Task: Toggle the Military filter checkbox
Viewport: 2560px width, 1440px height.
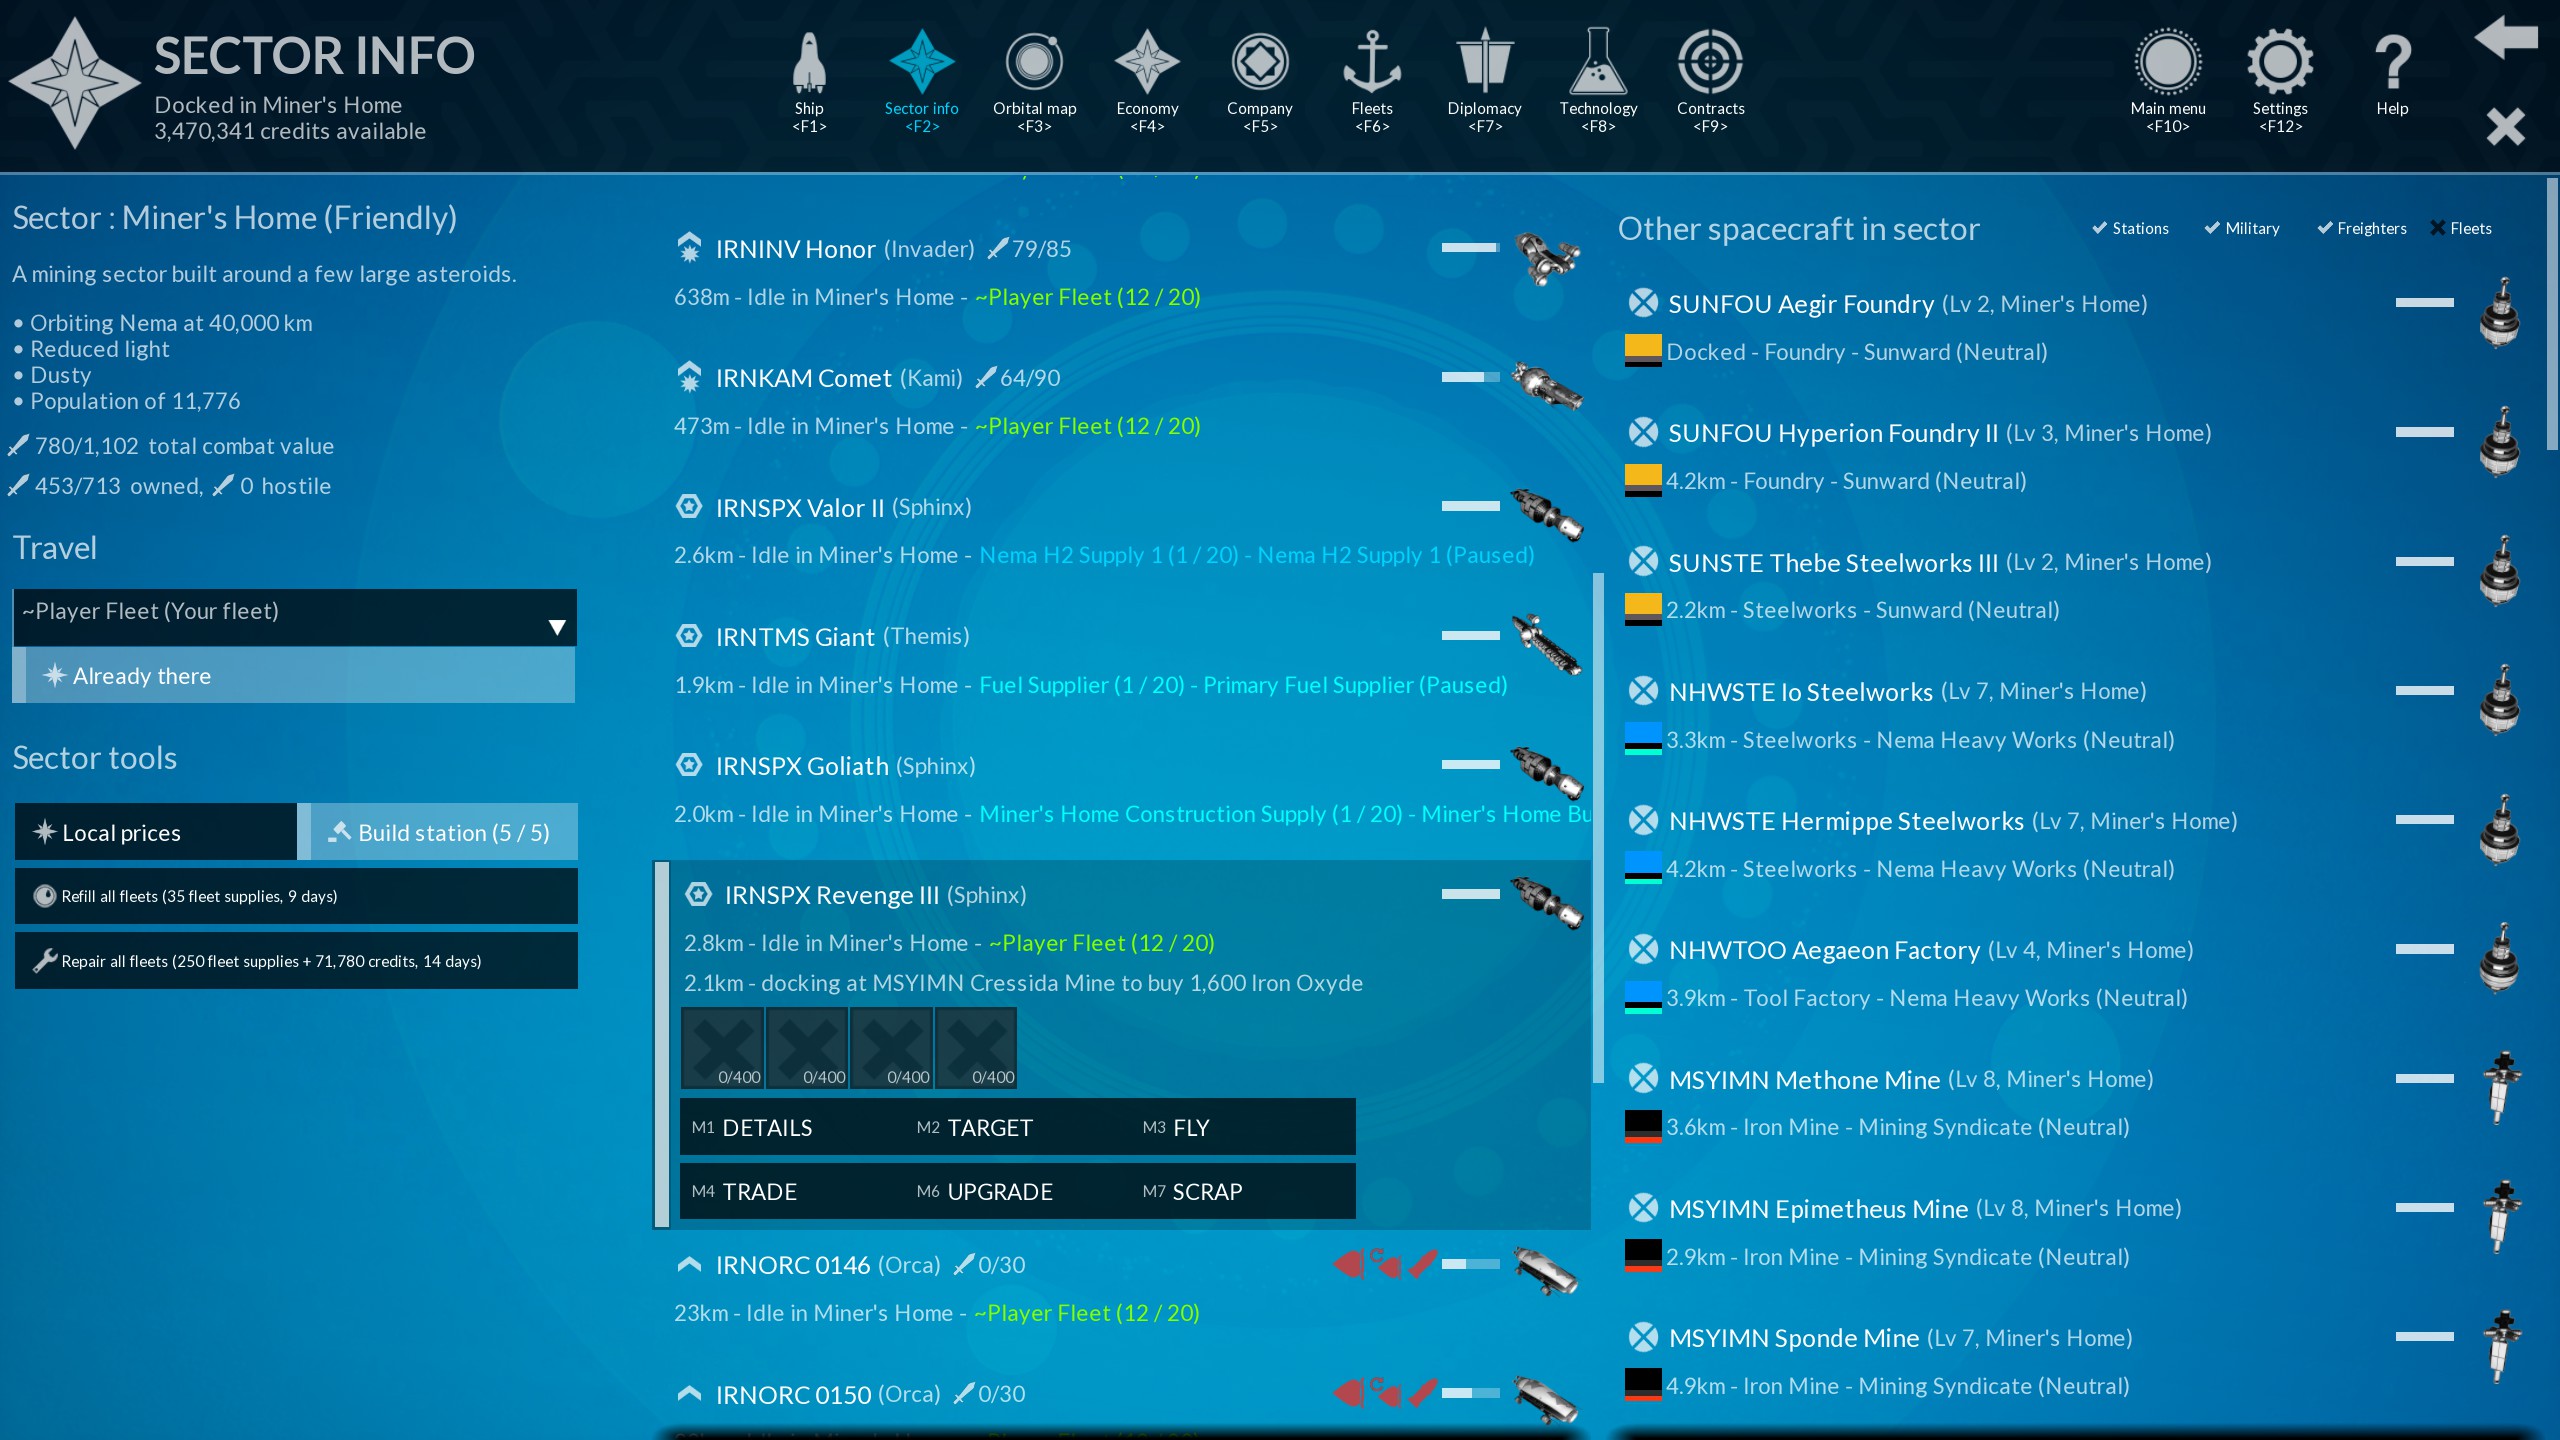Action: pos(2212,228)
